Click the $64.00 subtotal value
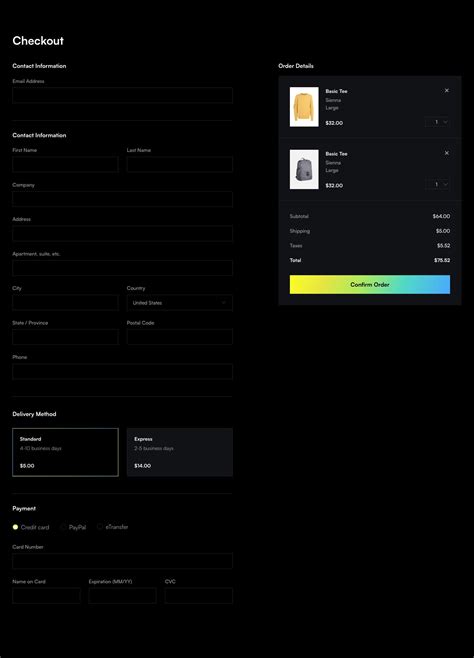This screenshot has width=474, height=658. [441, 217]
